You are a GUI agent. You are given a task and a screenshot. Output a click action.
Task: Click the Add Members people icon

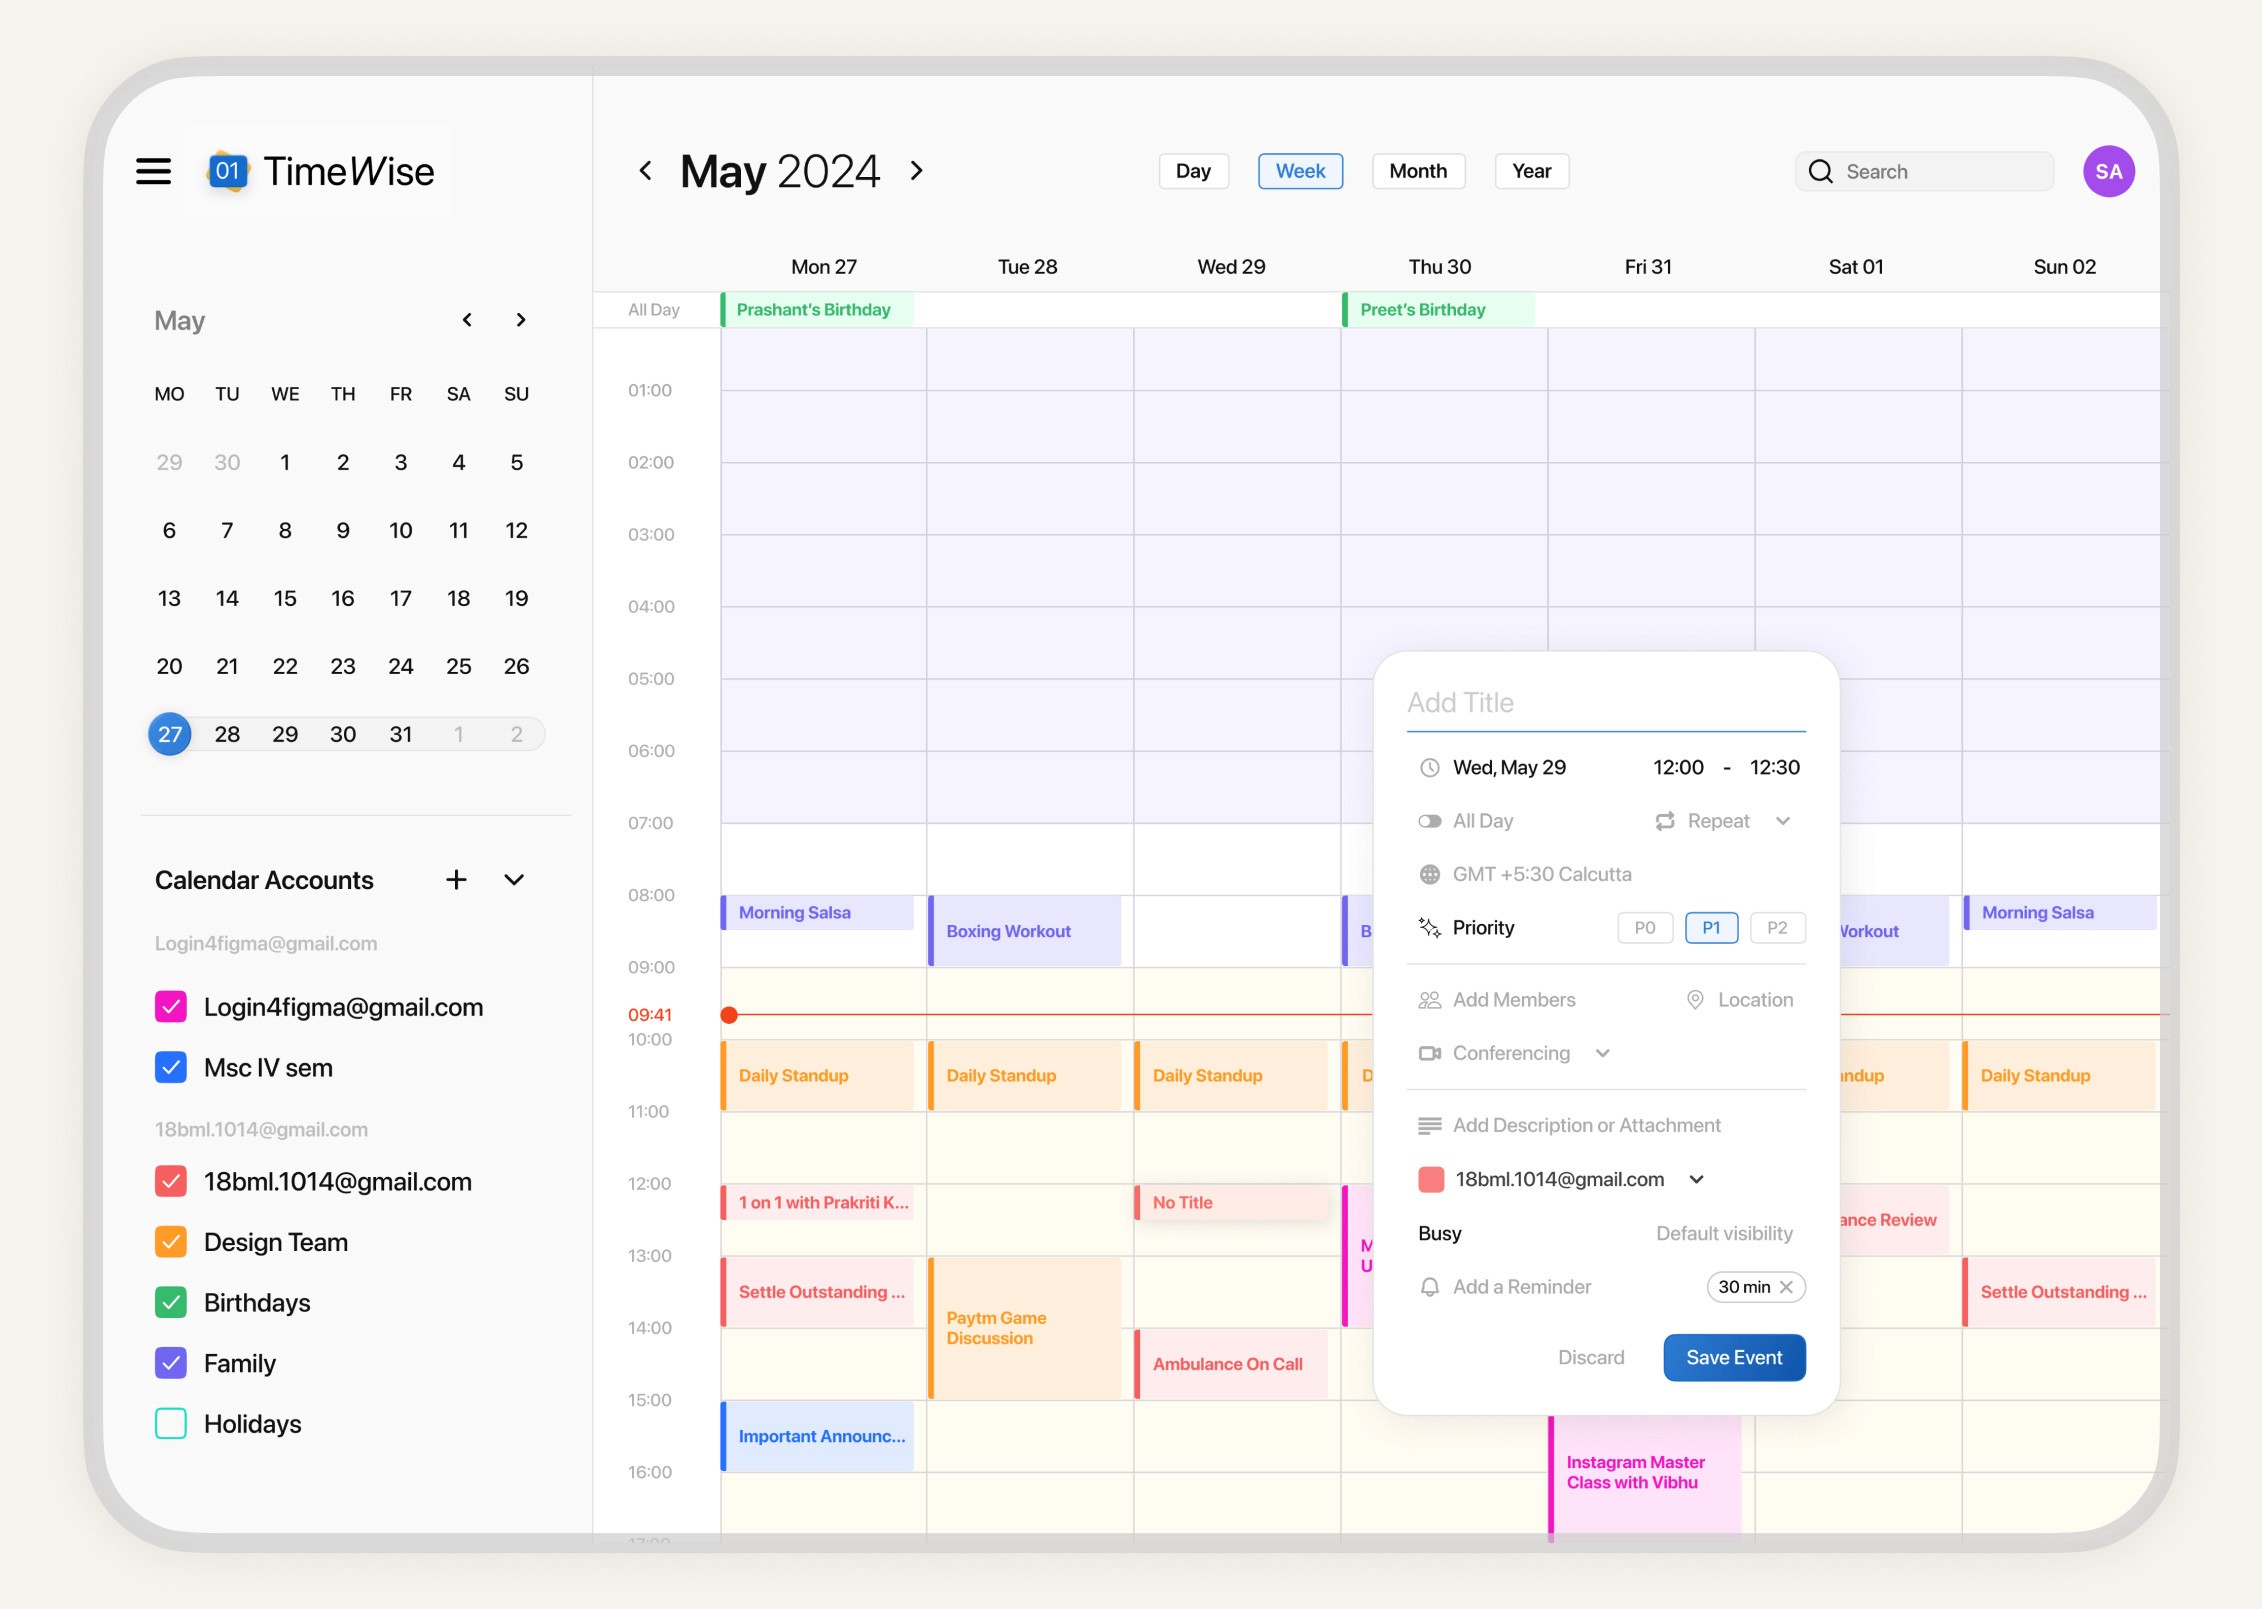tap(1429, 1000)
